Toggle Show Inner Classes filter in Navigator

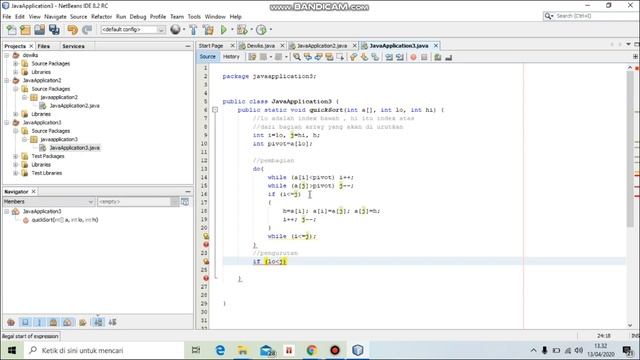click(x=68, y=322)
